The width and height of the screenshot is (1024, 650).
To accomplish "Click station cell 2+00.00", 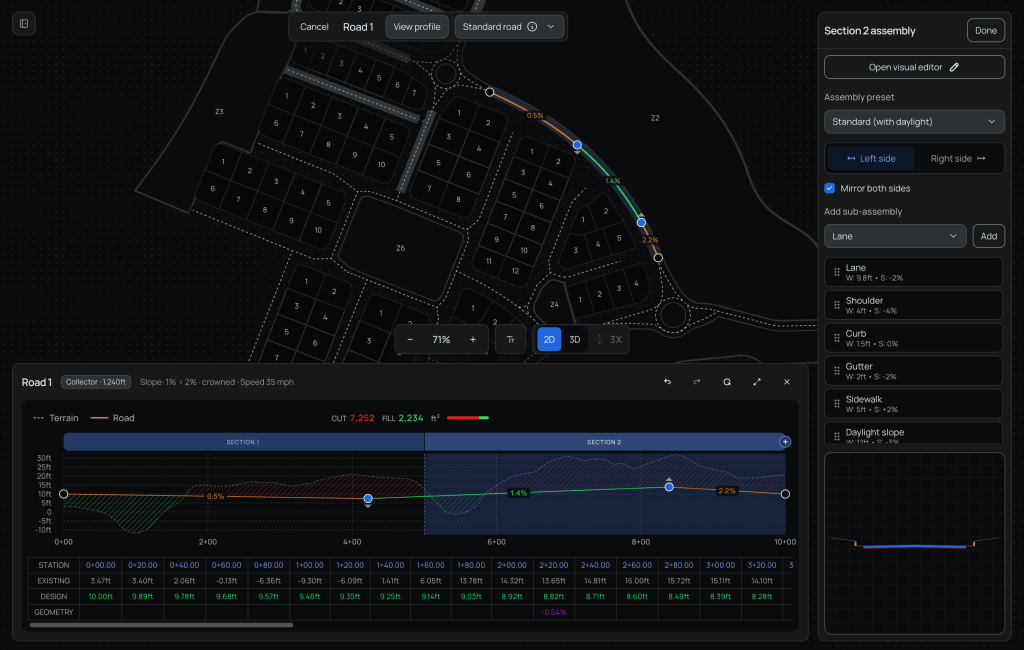I will pos(512,565).
